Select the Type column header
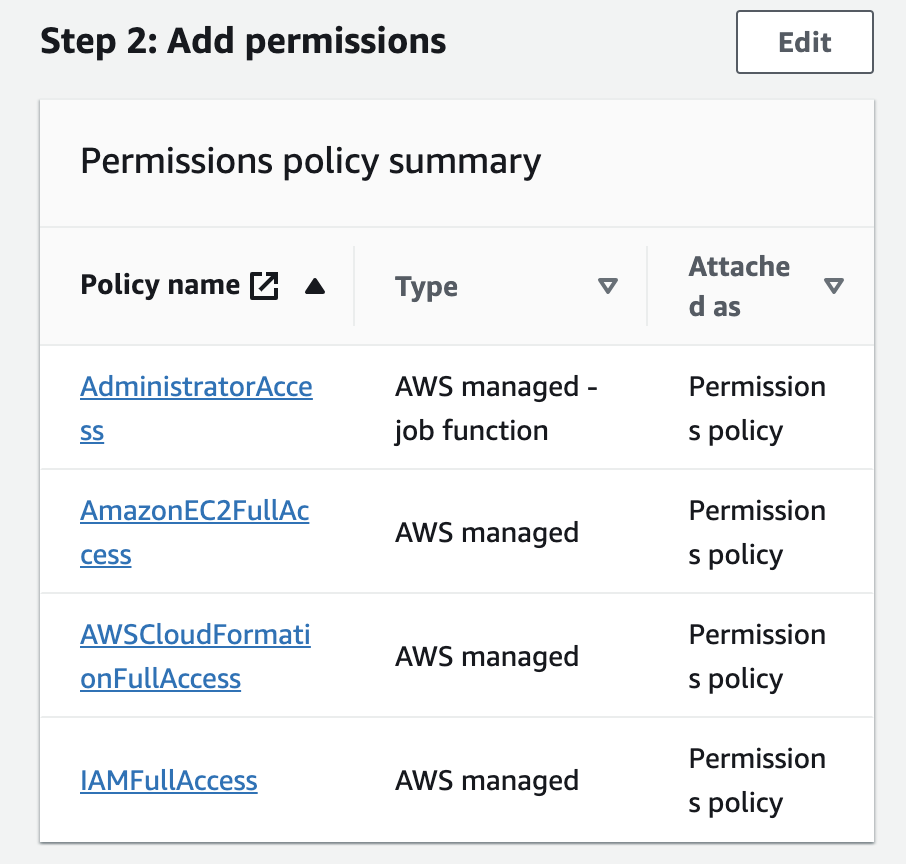 coord(427,286)
